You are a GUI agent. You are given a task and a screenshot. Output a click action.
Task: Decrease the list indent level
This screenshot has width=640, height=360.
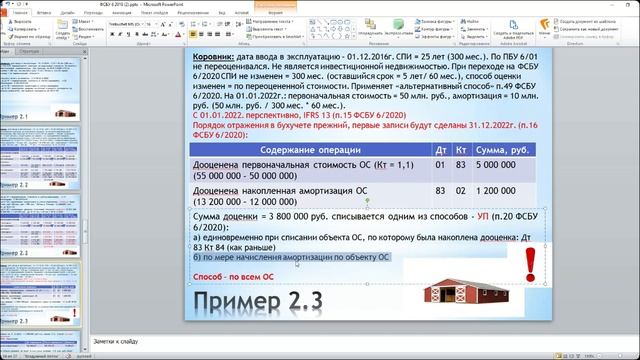[x=220, y=24]
